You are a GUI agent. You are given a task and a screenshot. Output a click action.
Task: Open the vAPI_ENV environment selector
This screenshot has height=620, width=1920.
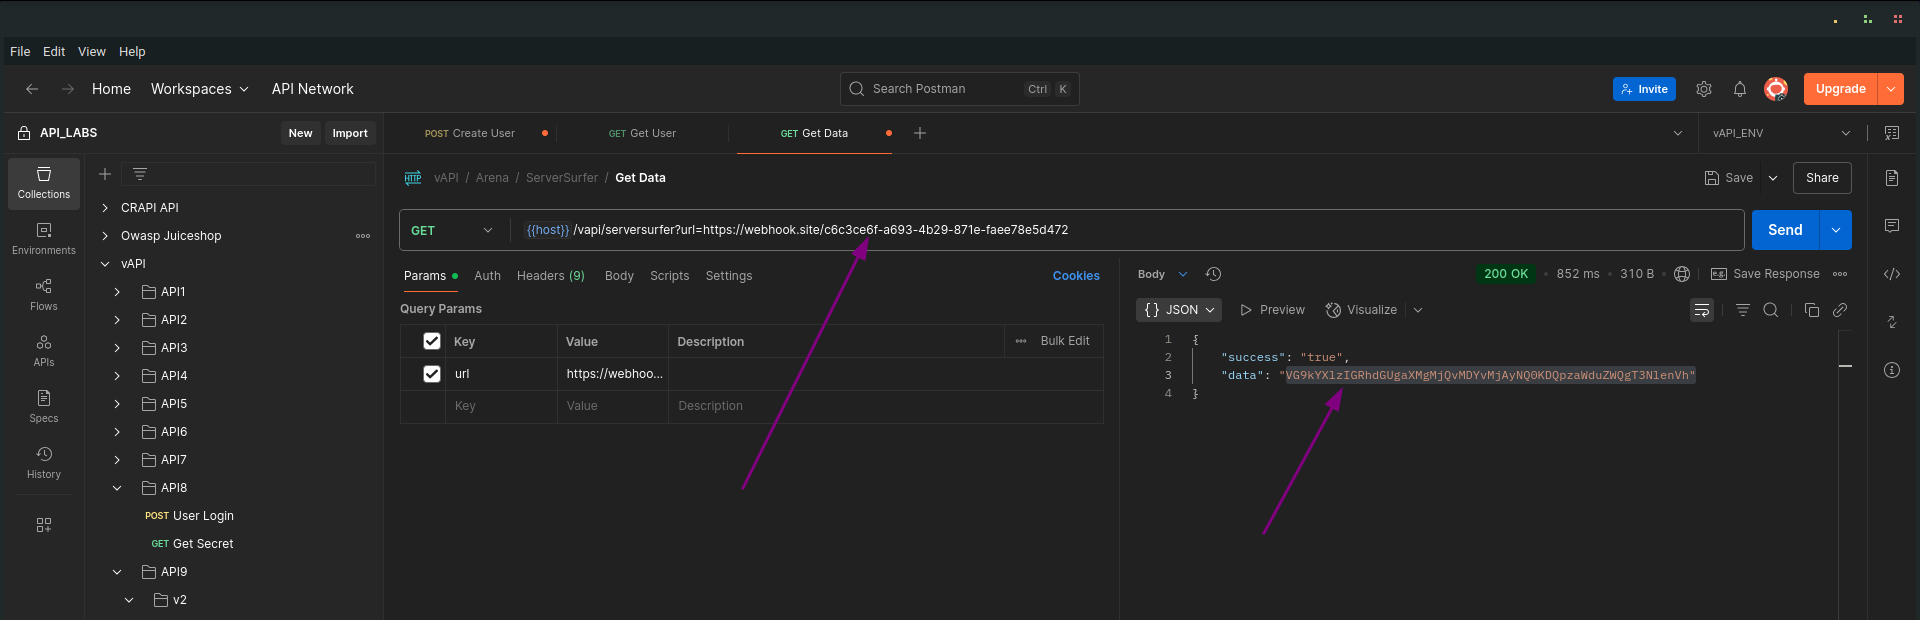point(1781,133)
